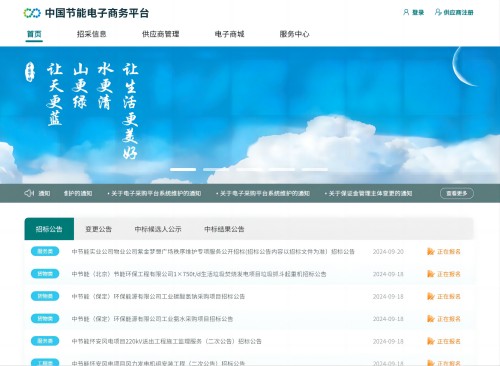Open the 紫金梦想广场秩序维护专项服务 tender announcement
Viewport: 500px width, 366px height.
(213, 251)
